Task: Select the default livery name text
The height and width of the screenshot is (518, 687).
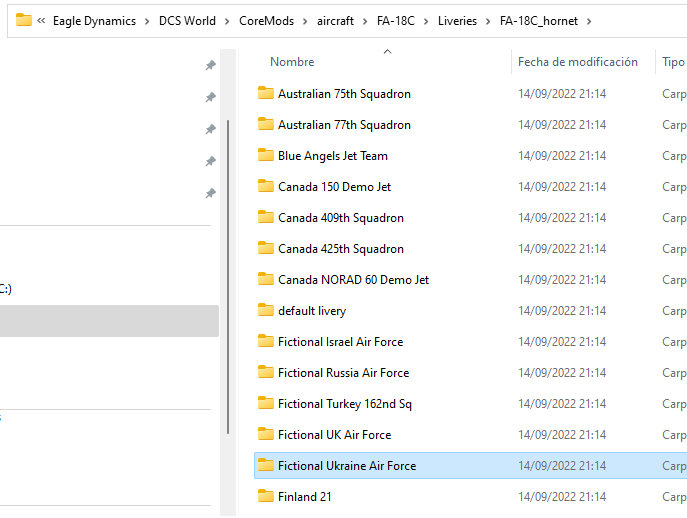Action: 312,311
